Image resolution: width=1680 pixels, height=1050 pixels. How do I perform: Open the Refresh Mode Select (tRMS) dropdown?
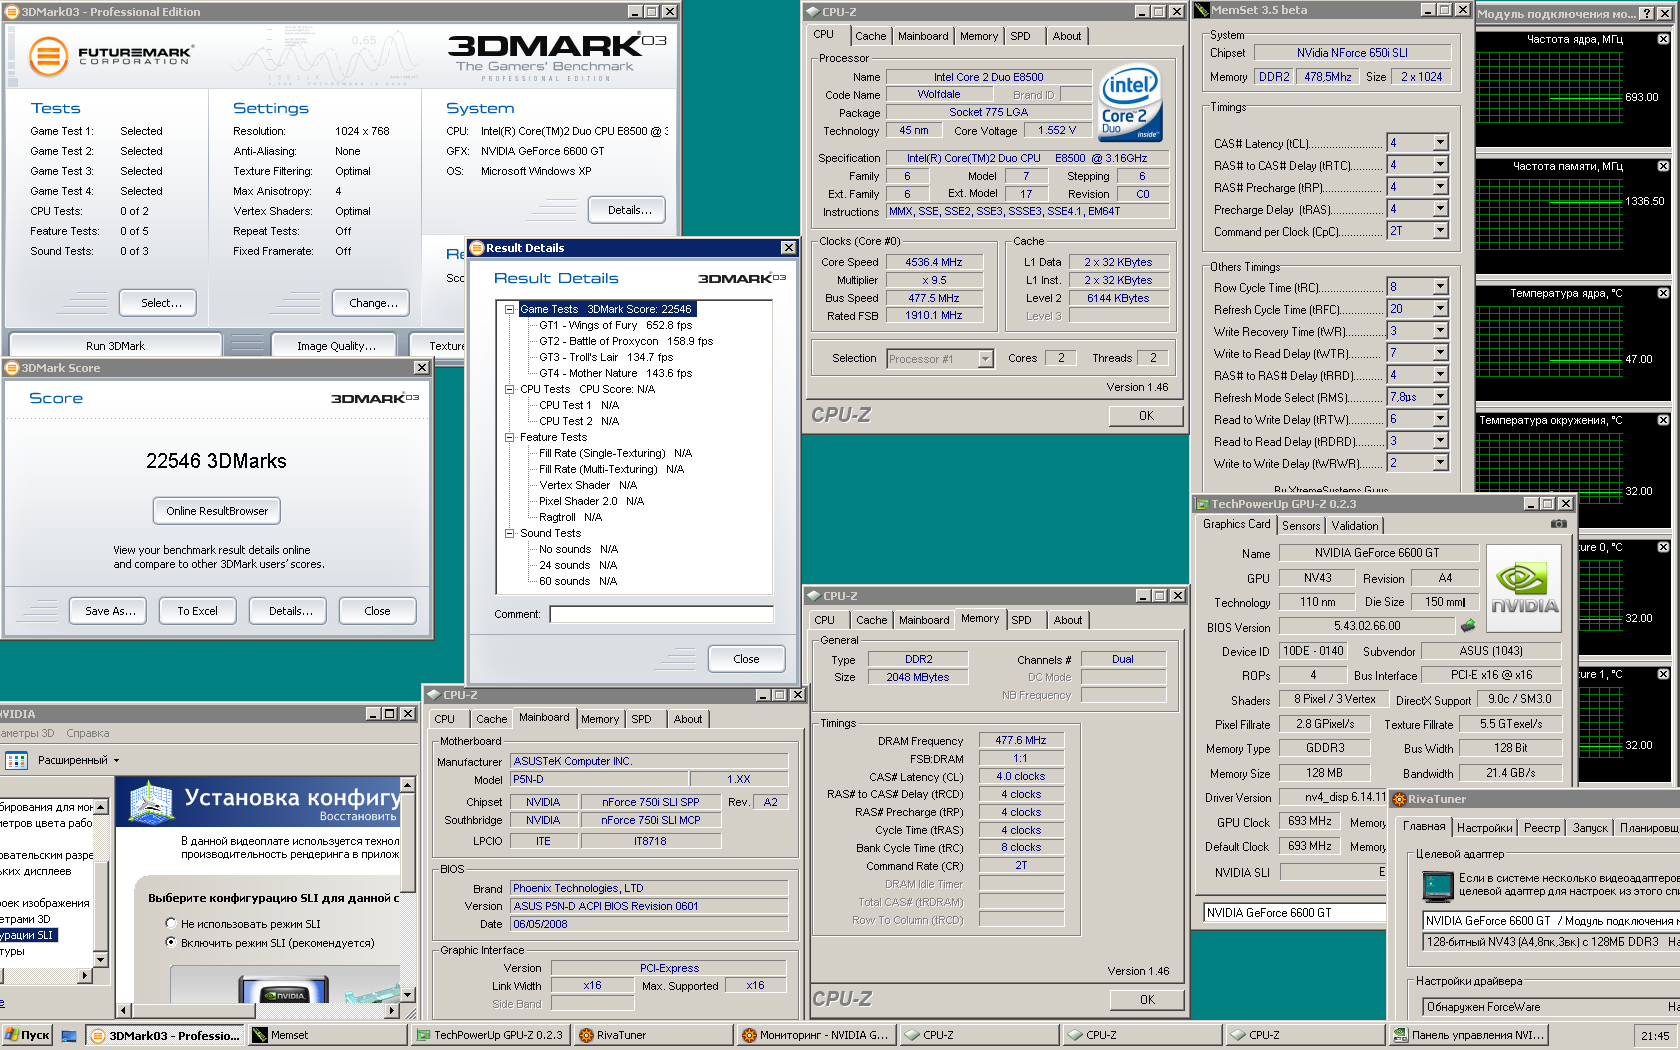(1440, 397)
